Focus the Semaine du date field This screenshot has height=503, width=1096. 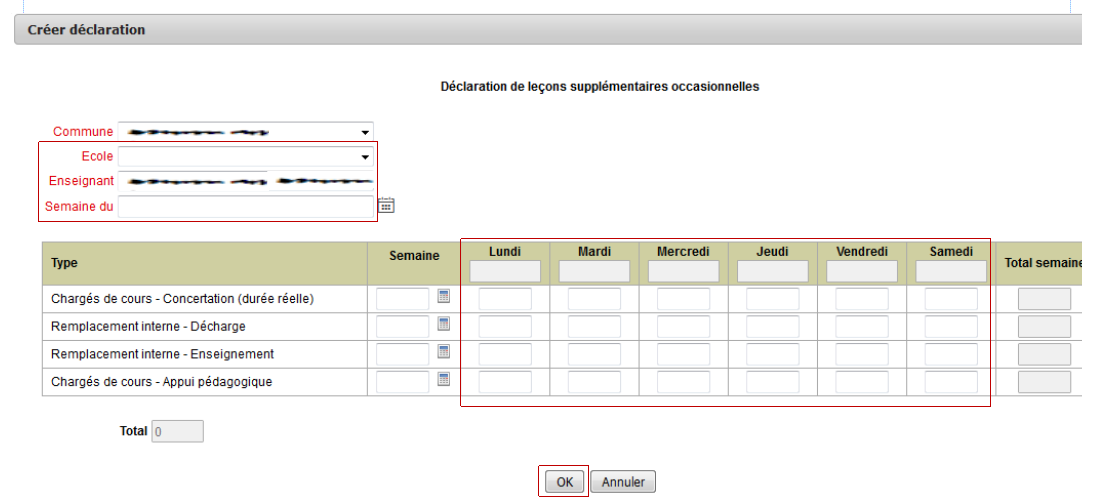pos(245,206)
